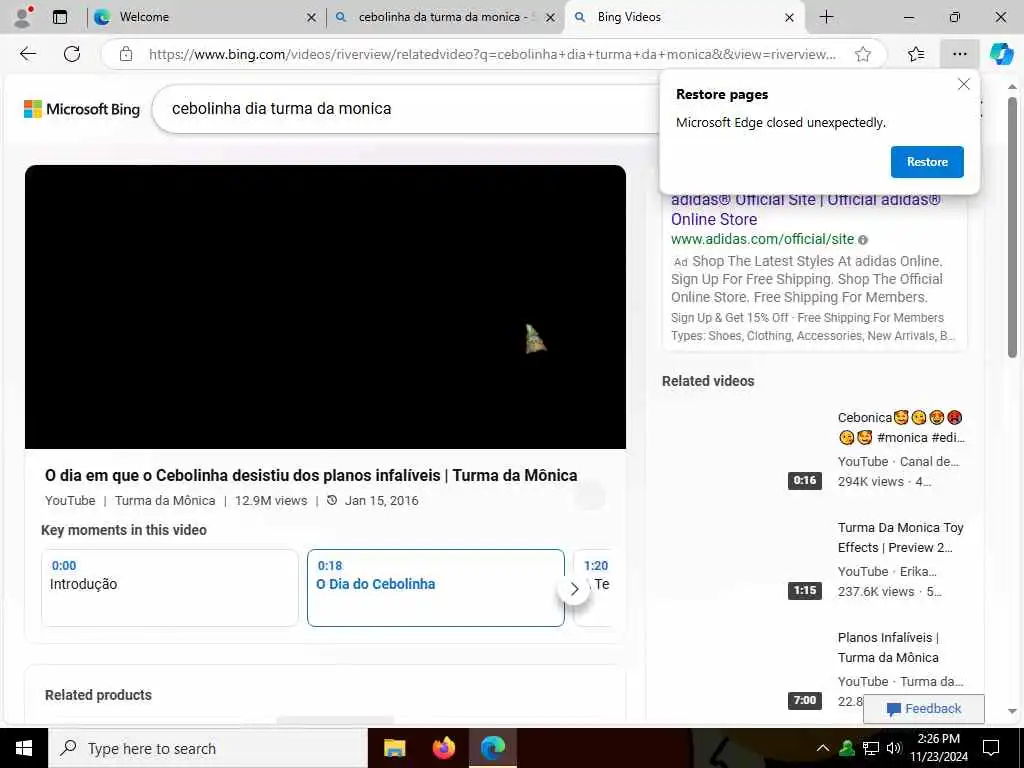
Task: Launch Firefox from taskbar
Action: [x=443, y=748]
